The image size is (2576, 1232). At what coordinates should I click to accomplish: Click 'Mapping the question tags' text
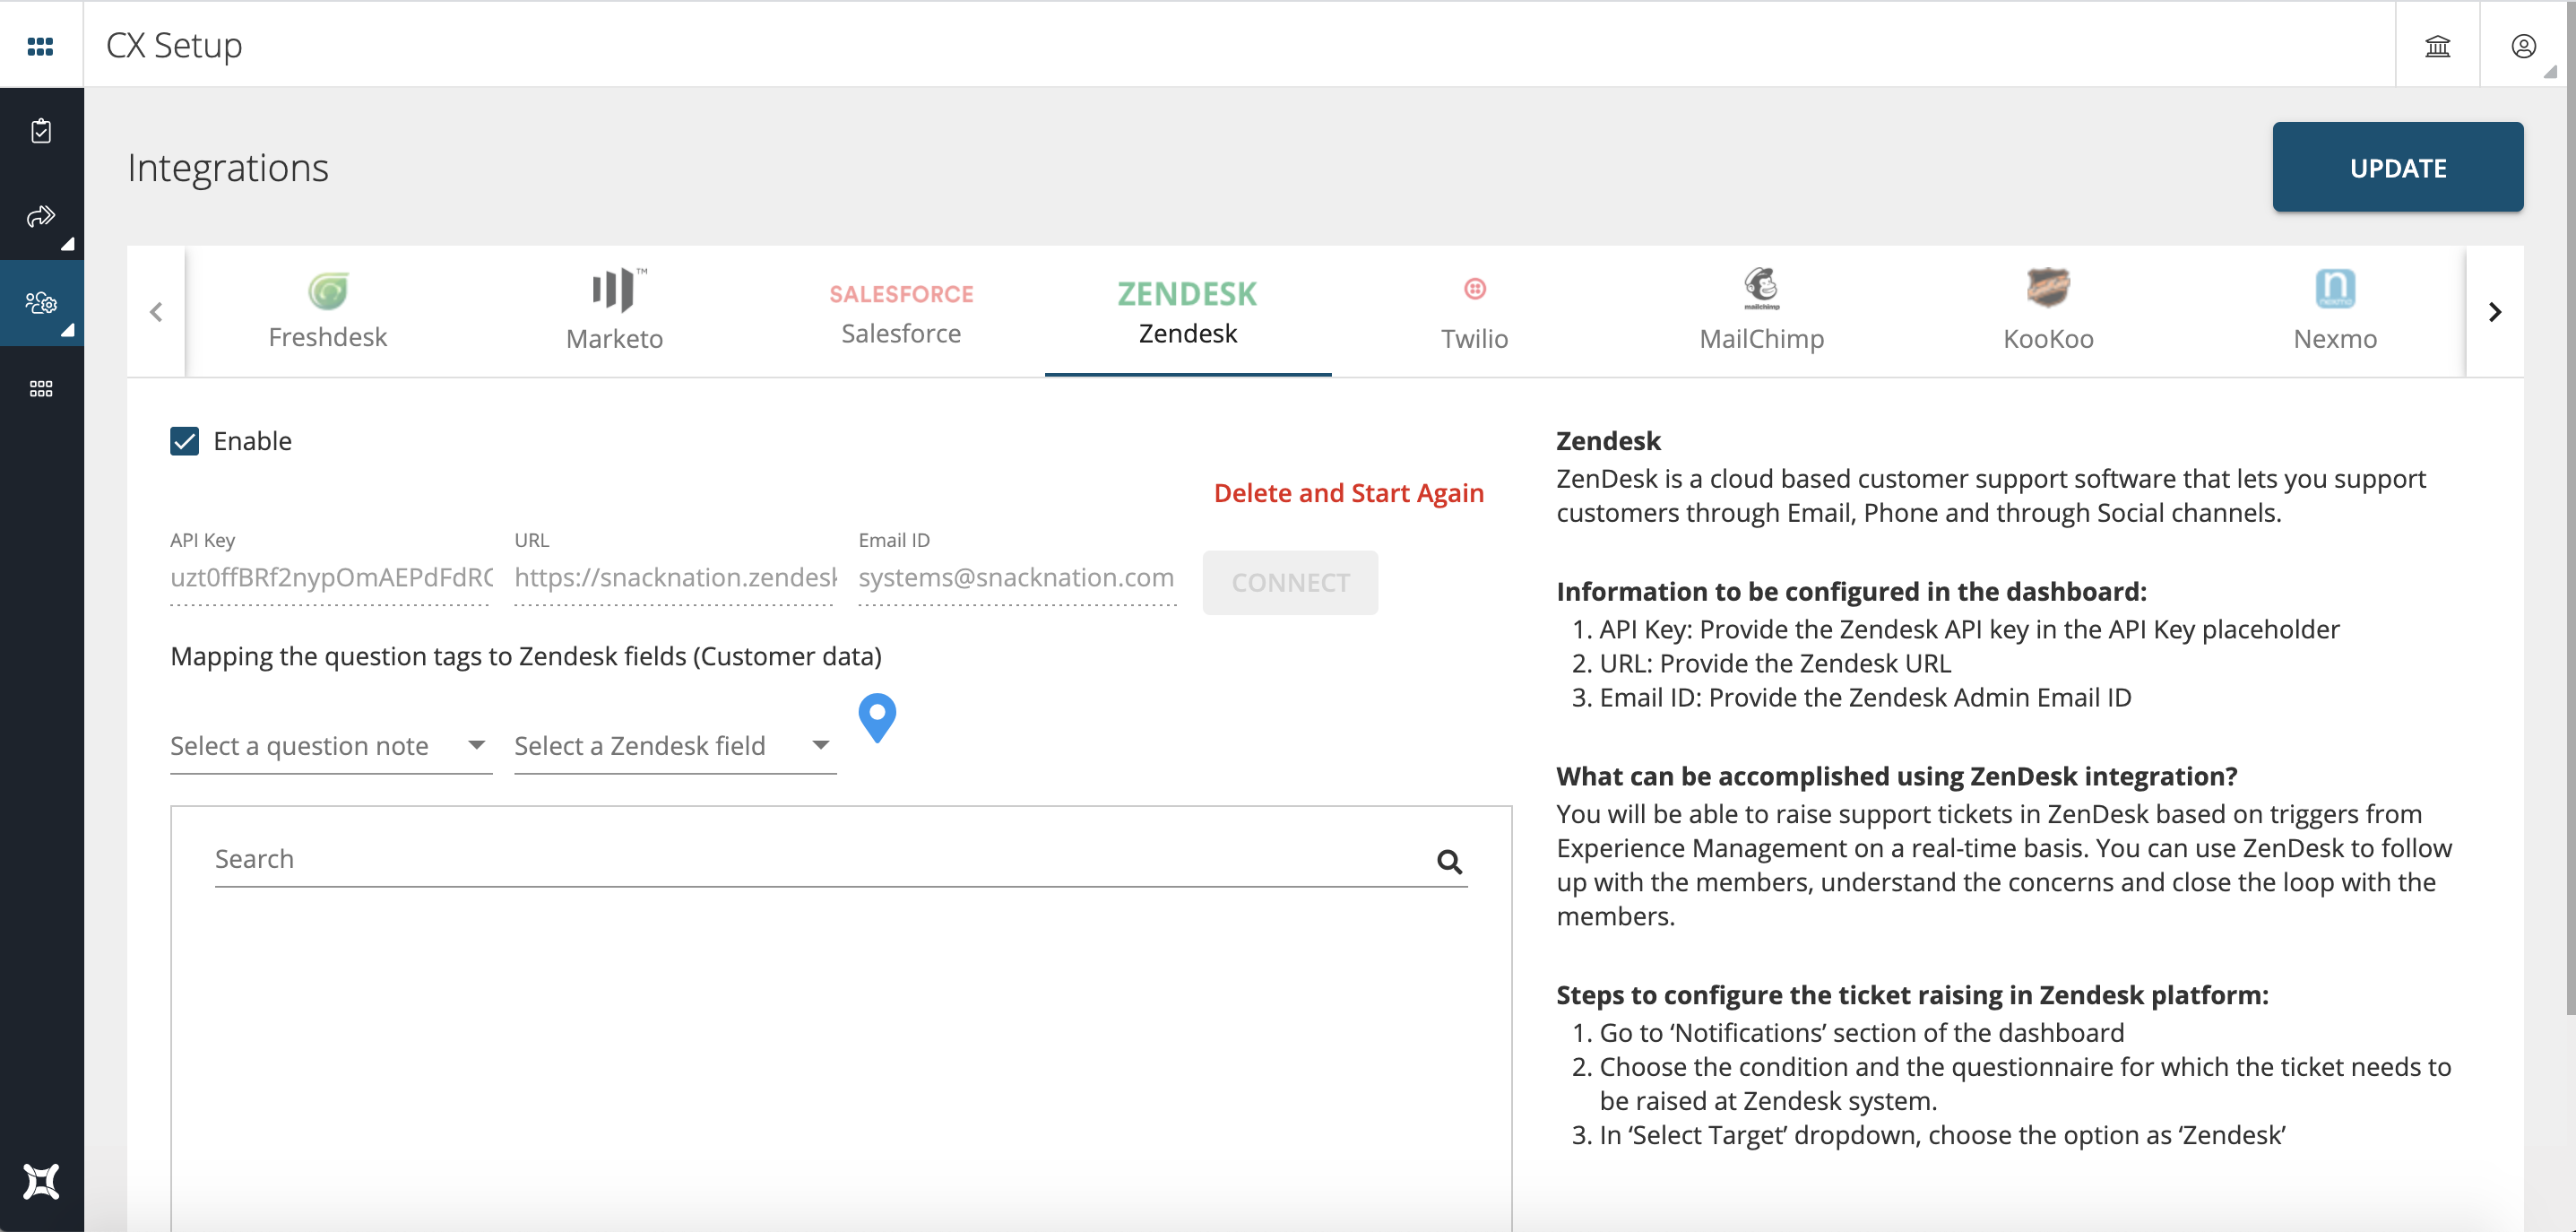pyautogui.click(x=526, y=656)
